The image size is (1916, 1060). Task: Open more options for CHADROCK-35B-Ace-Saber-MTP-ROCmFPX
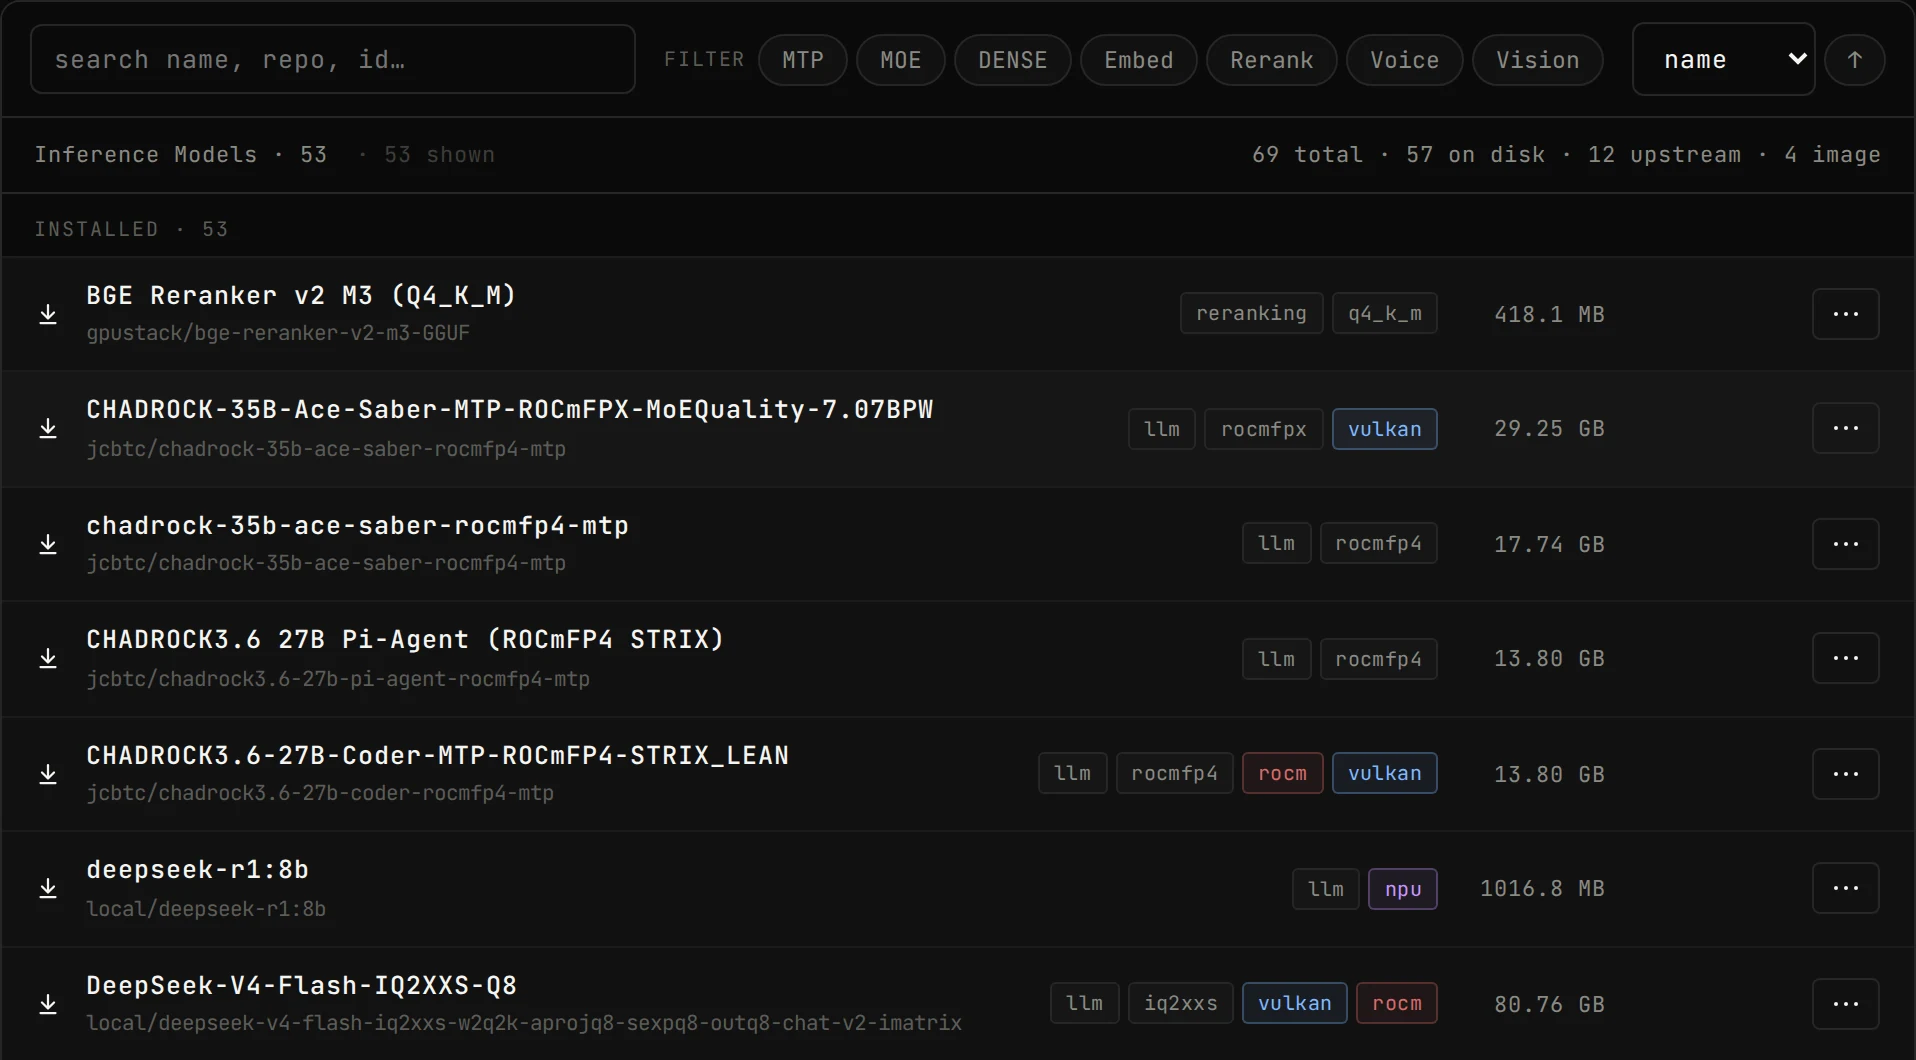click(1846, 428)
